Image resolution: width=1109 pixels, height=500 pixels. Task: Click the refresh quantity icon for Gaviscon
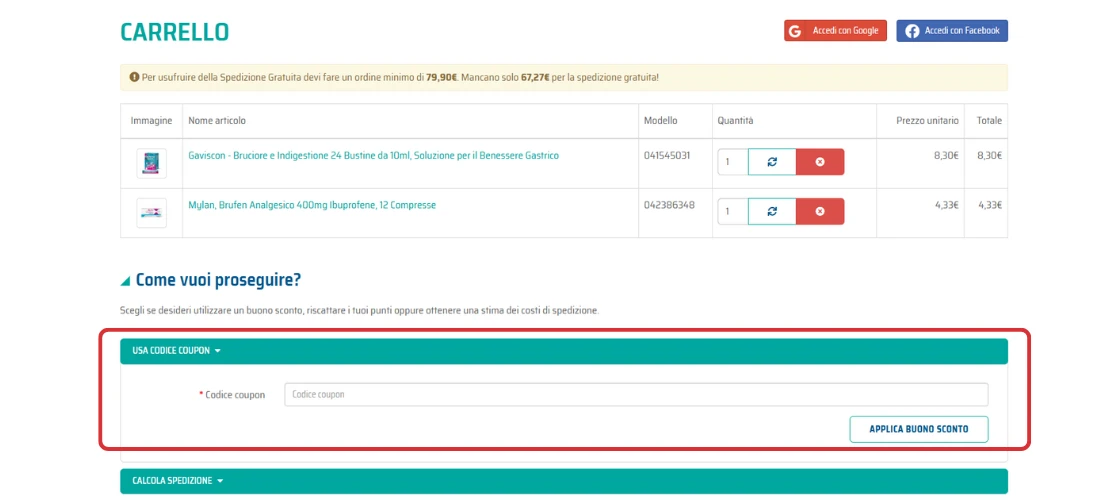[x=771, y=162]
